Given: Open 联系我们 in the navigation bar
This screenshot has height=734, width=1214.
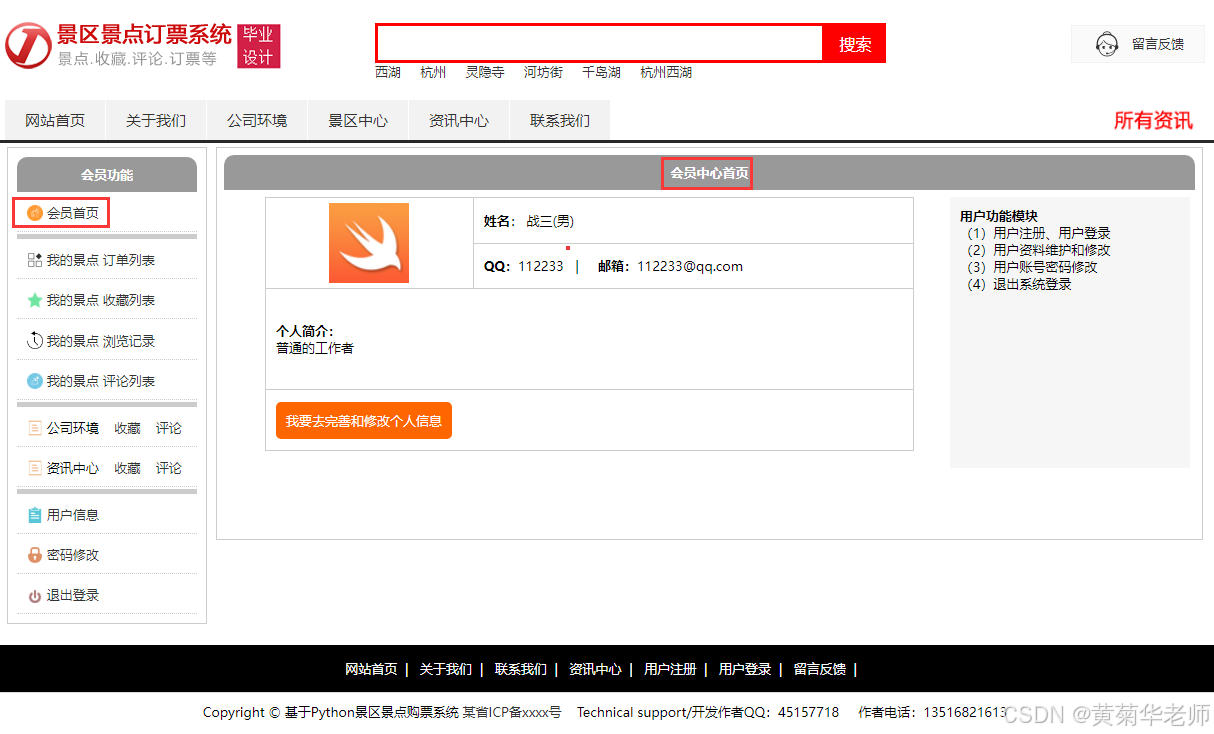Looking at the screenshot, I should coord(560,120).
